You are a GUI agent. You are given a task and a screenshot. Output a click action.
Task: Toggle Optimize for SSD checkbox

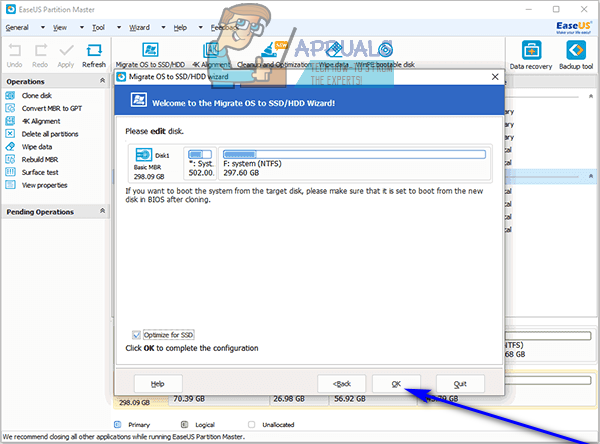pos(136,335)
